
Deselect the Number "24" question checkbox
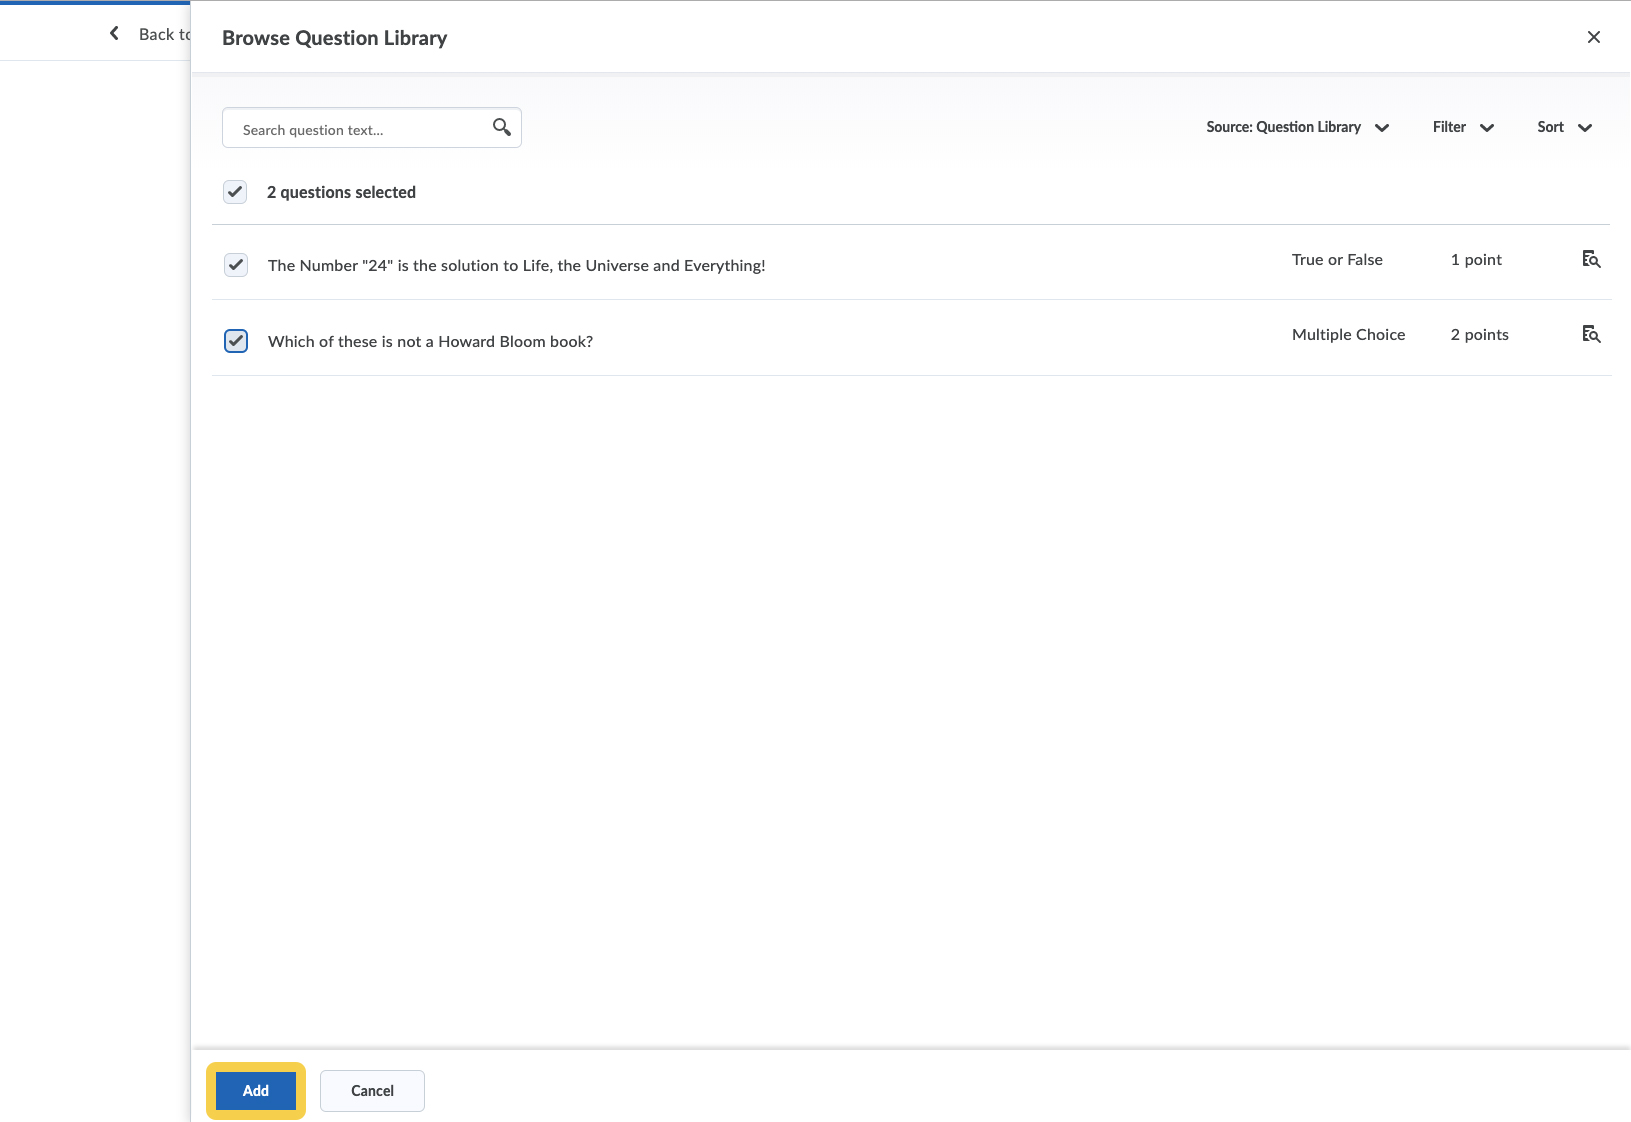click(236, 265)
